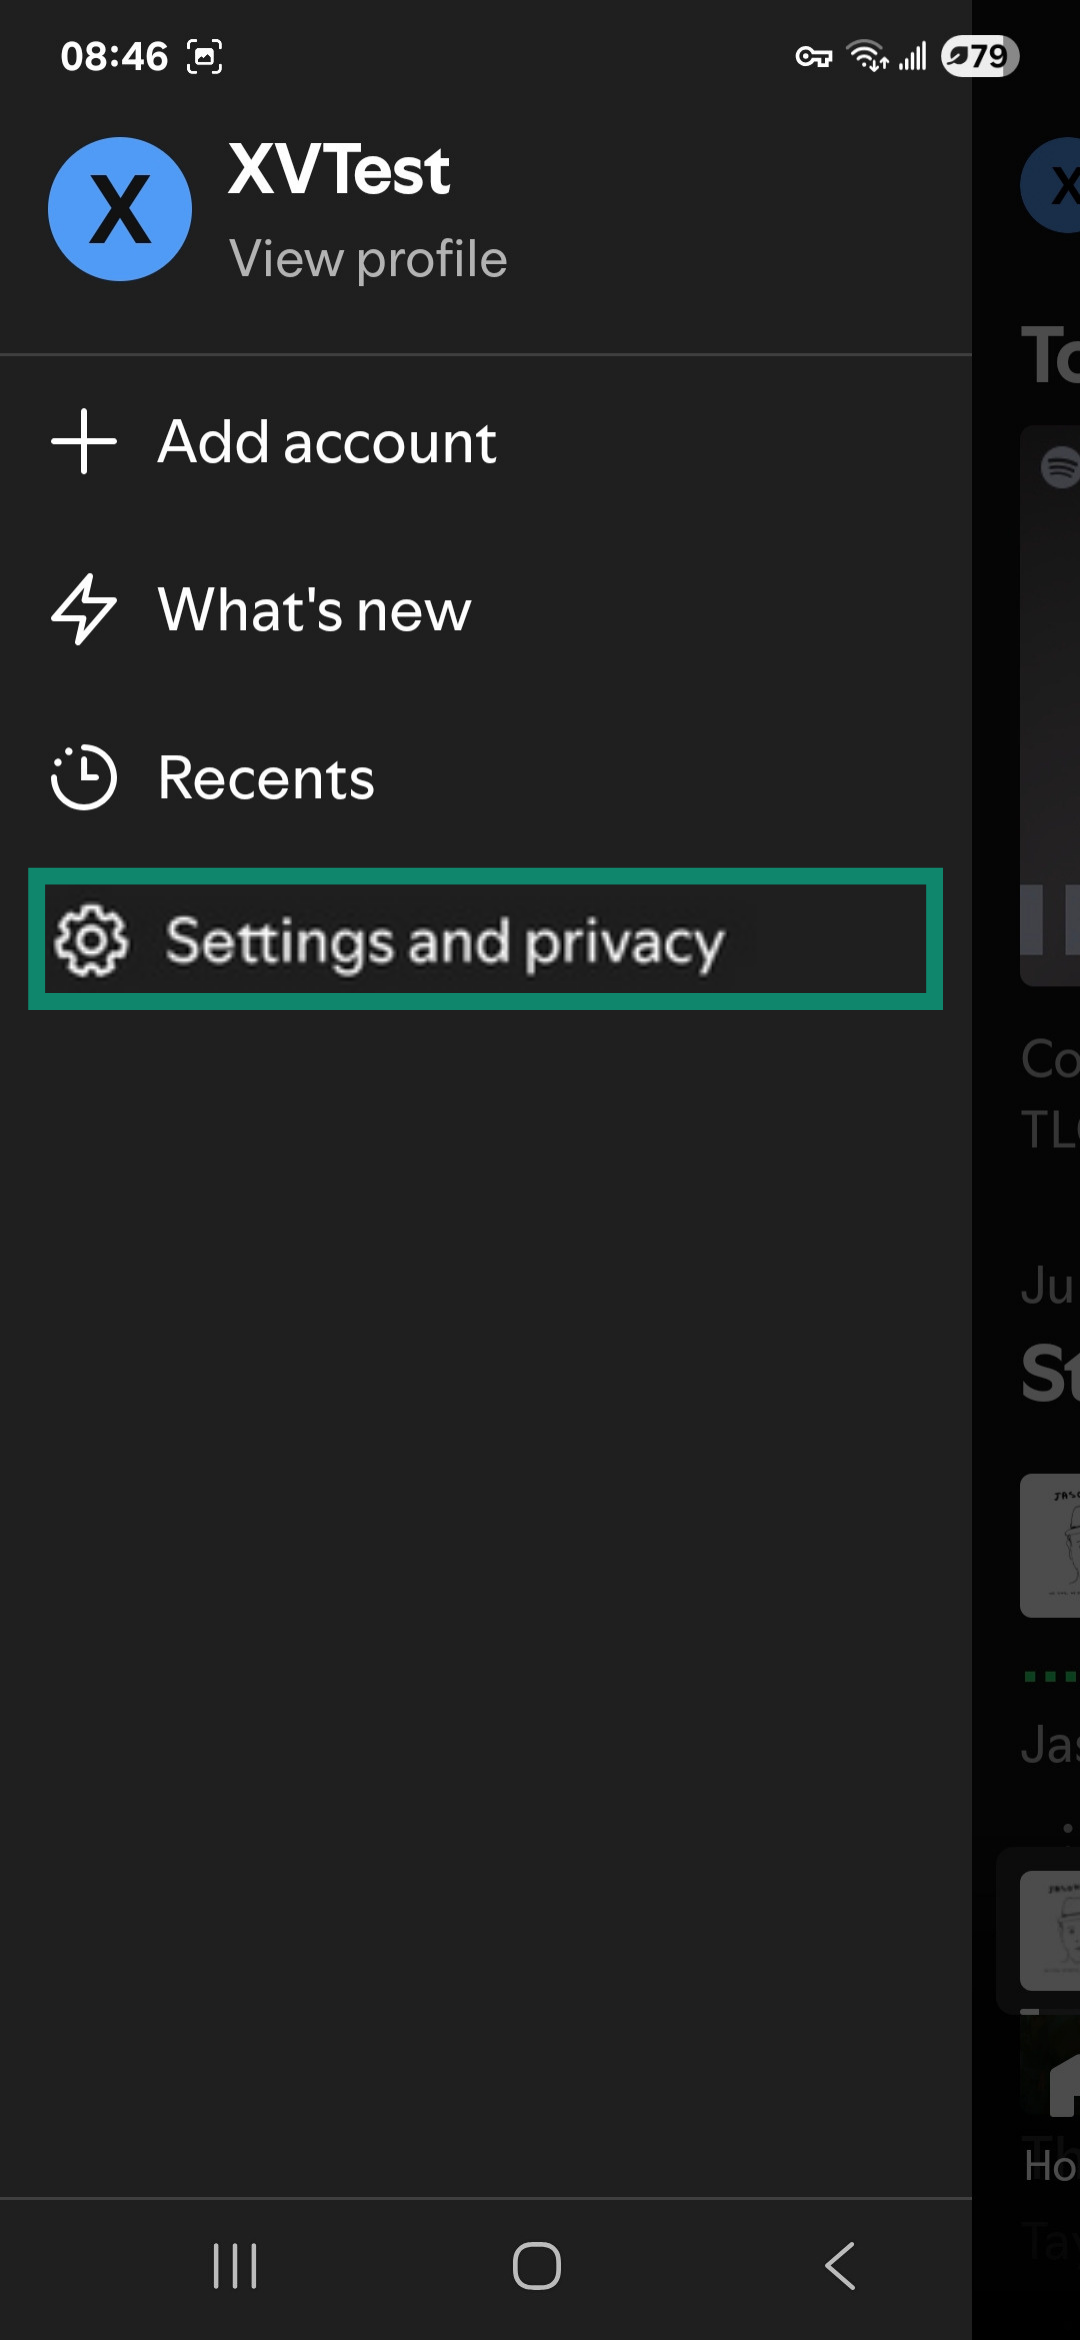This screenshot has width=1080, height=2340.
Task: Select the Settings and privacy menu entry
Action: tap(445, 941)
